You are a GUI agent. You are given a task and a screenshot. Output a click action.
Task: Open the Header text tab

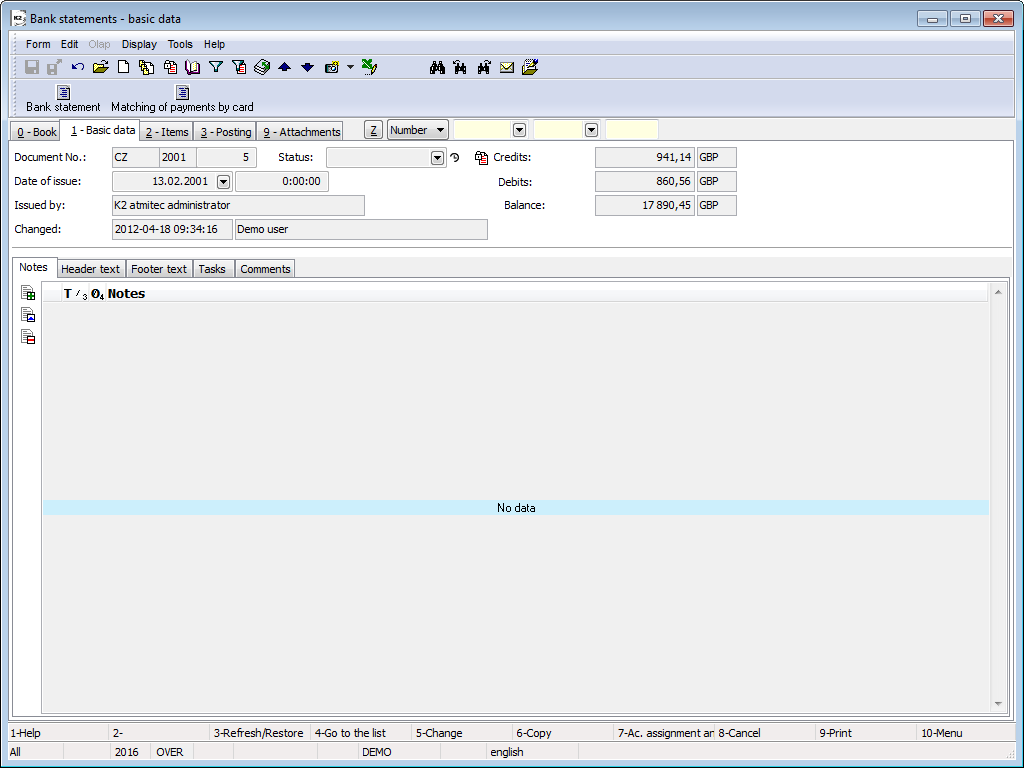click(90, 269)
